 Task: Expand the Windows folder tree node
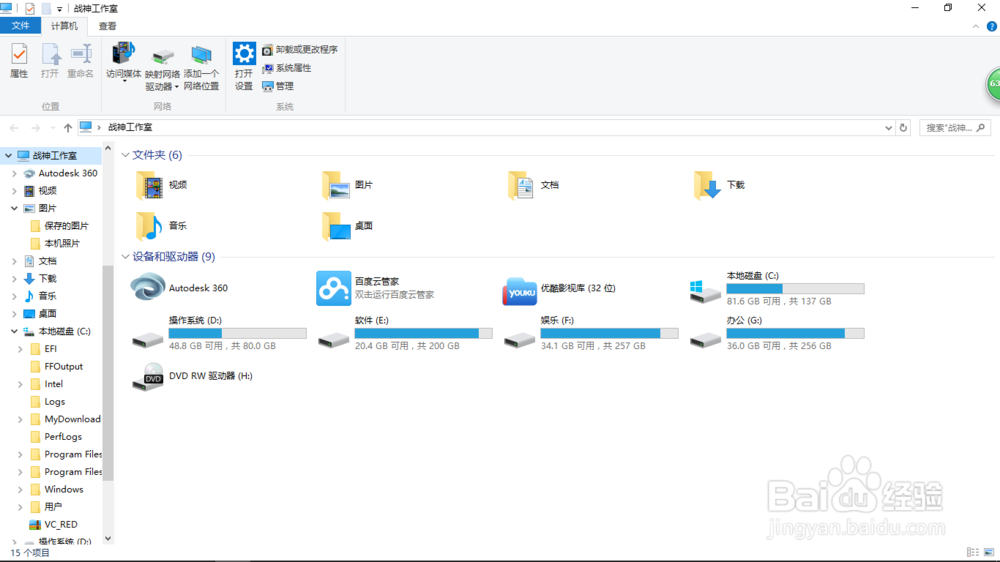click(x=20, y=490)
